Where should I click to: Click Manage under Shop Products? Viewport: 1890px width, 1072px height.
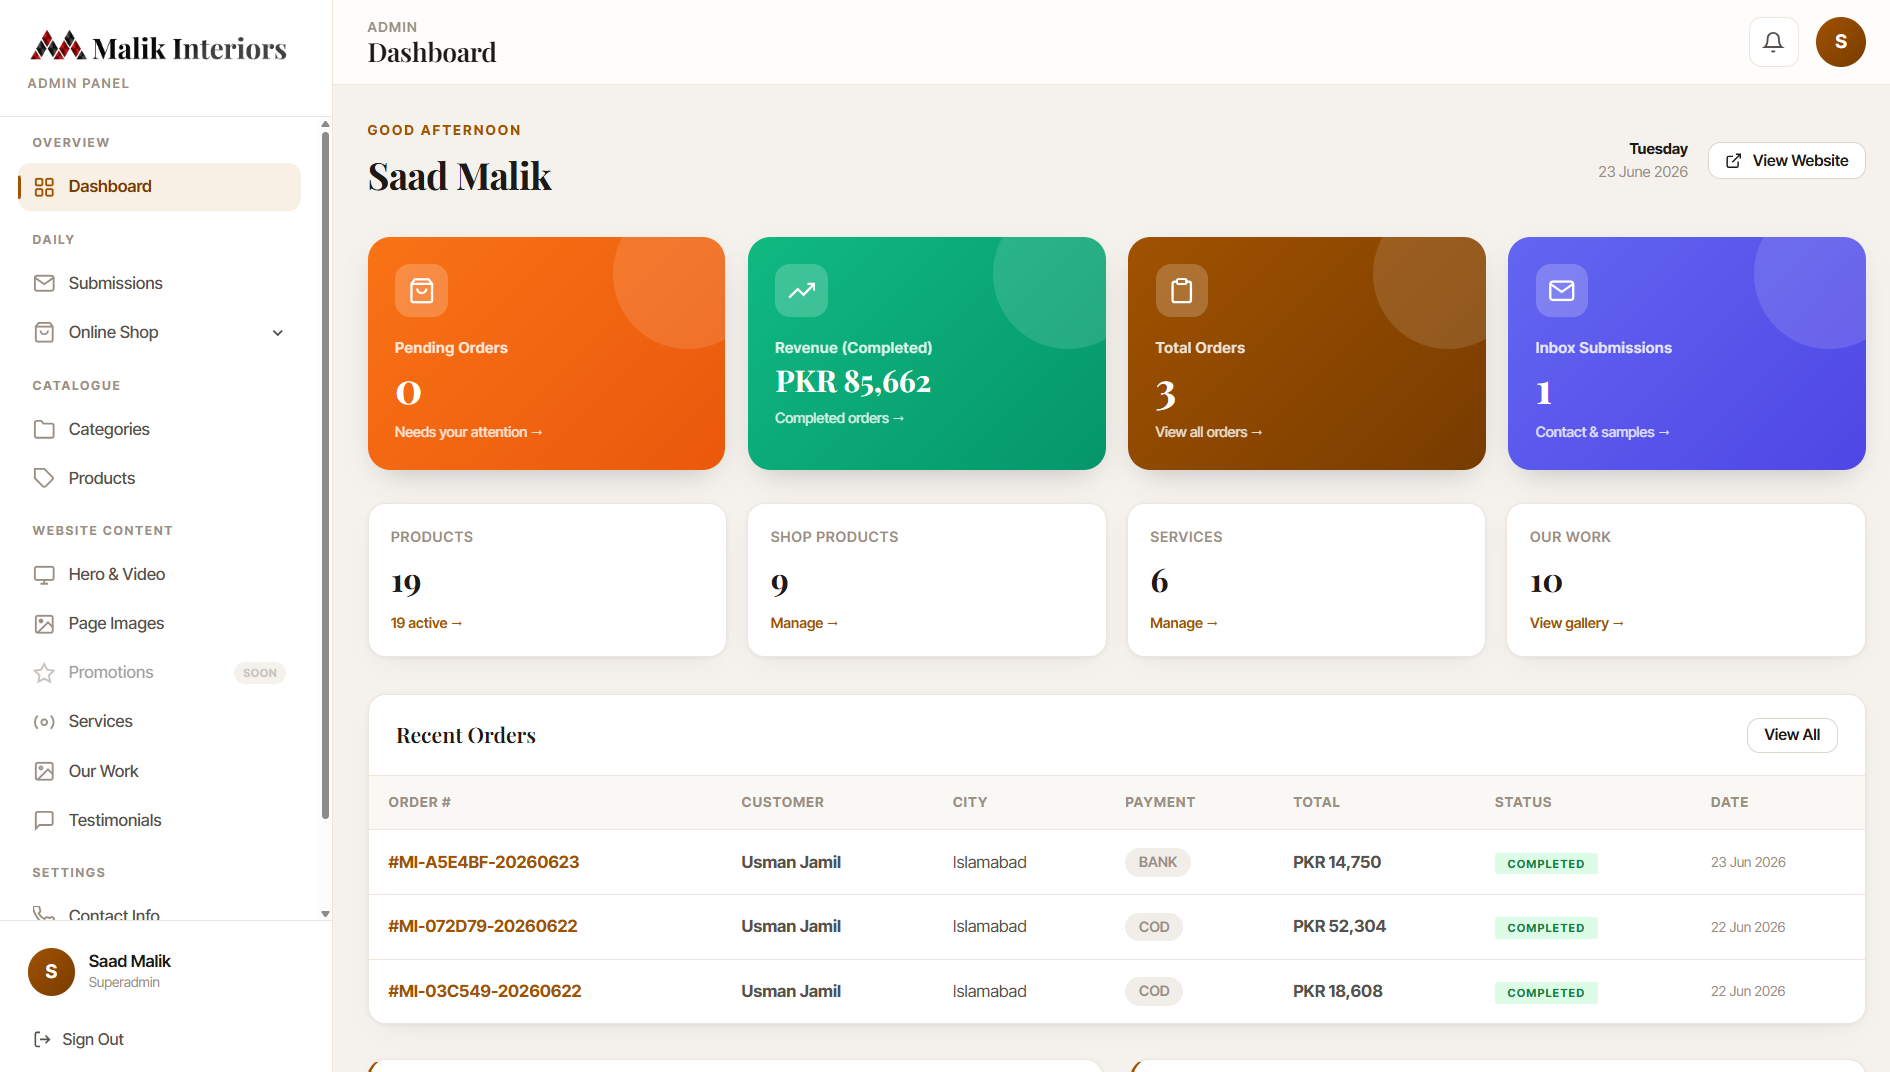(804, 623)
